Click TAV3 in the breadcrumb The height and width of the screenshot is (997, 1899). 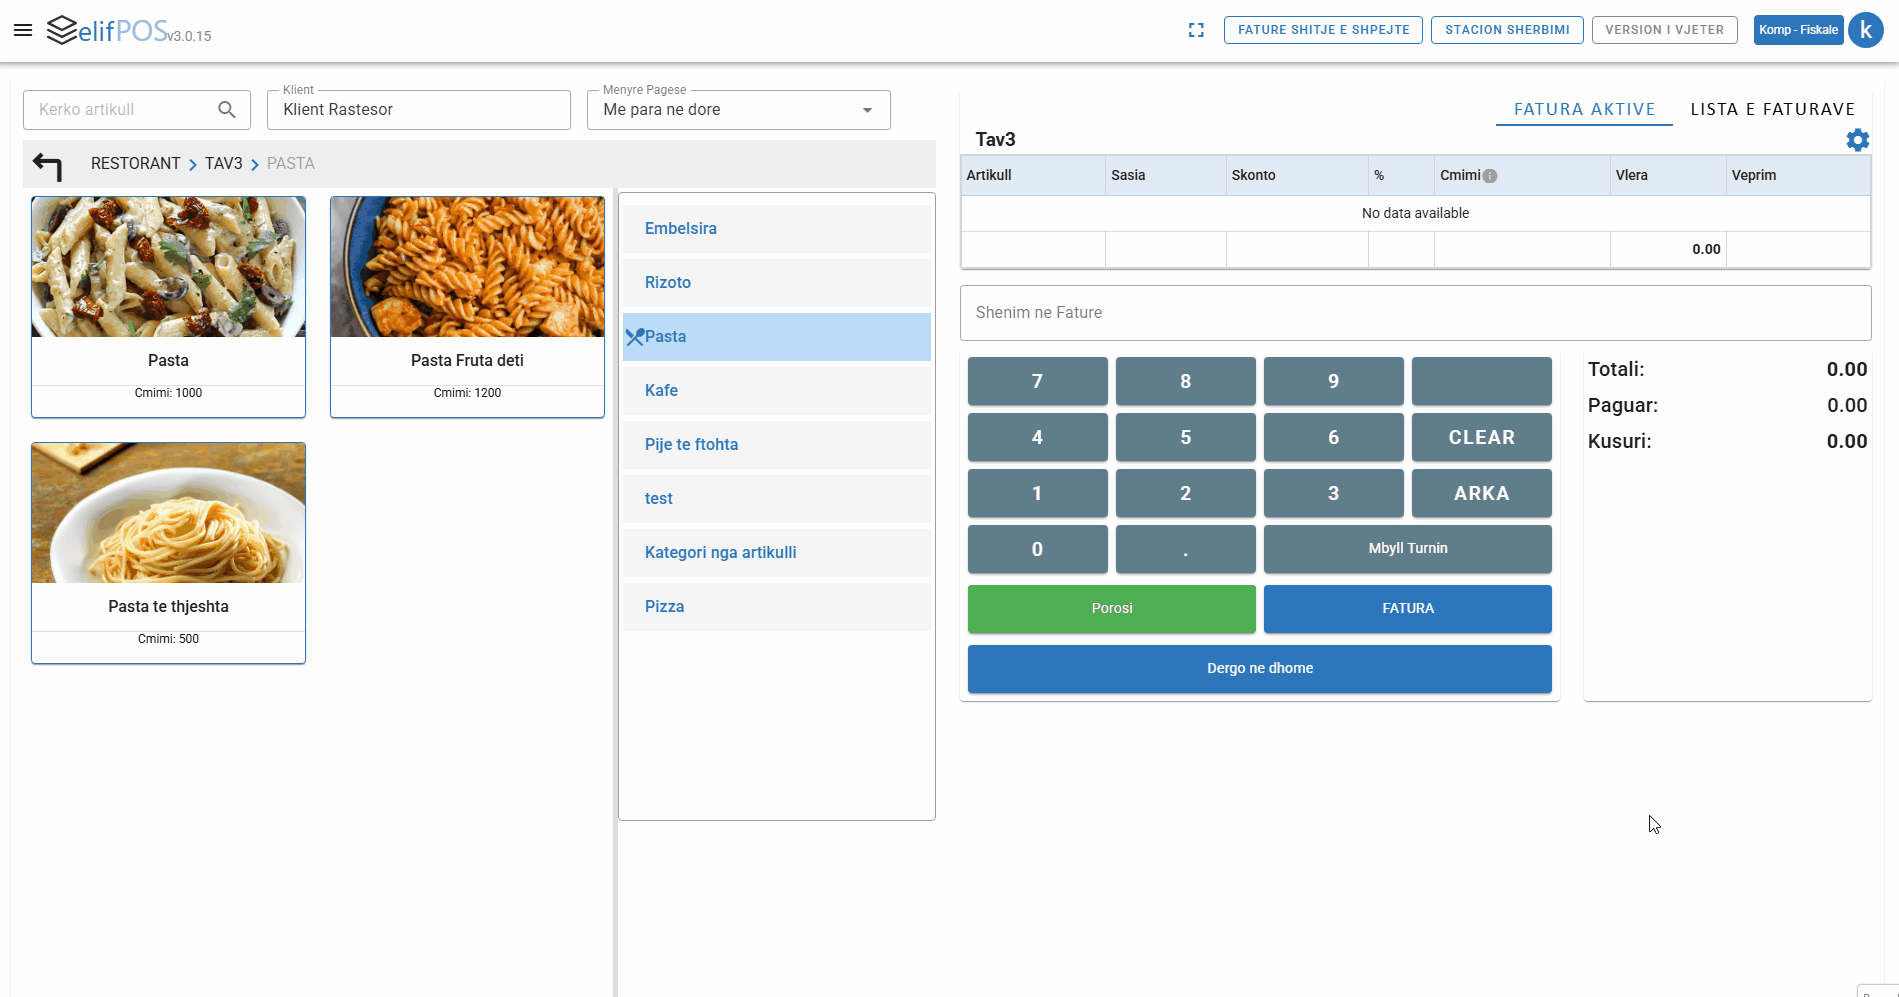[x=224, y=164]
